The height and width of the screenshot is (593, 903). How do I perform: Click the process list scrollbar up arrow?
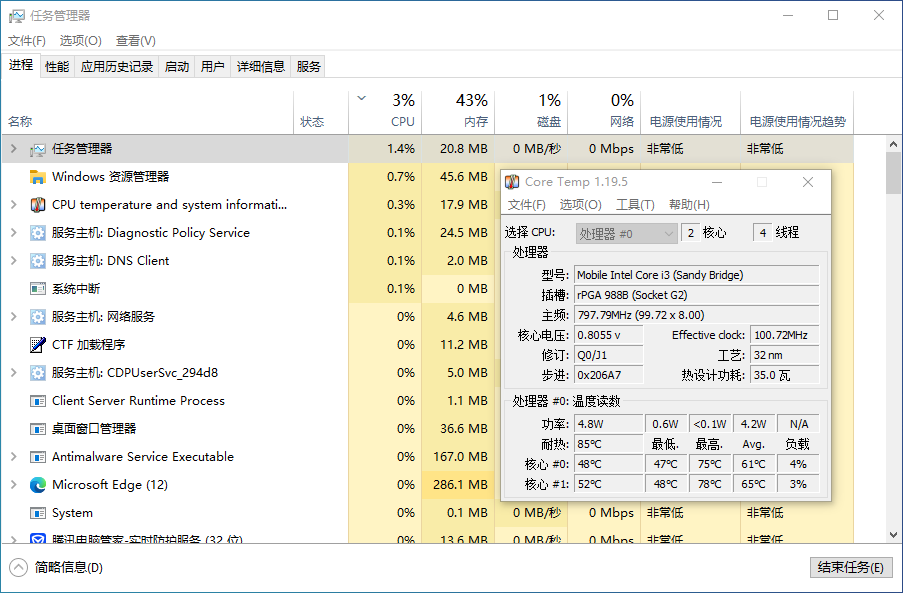pos(893,145)
